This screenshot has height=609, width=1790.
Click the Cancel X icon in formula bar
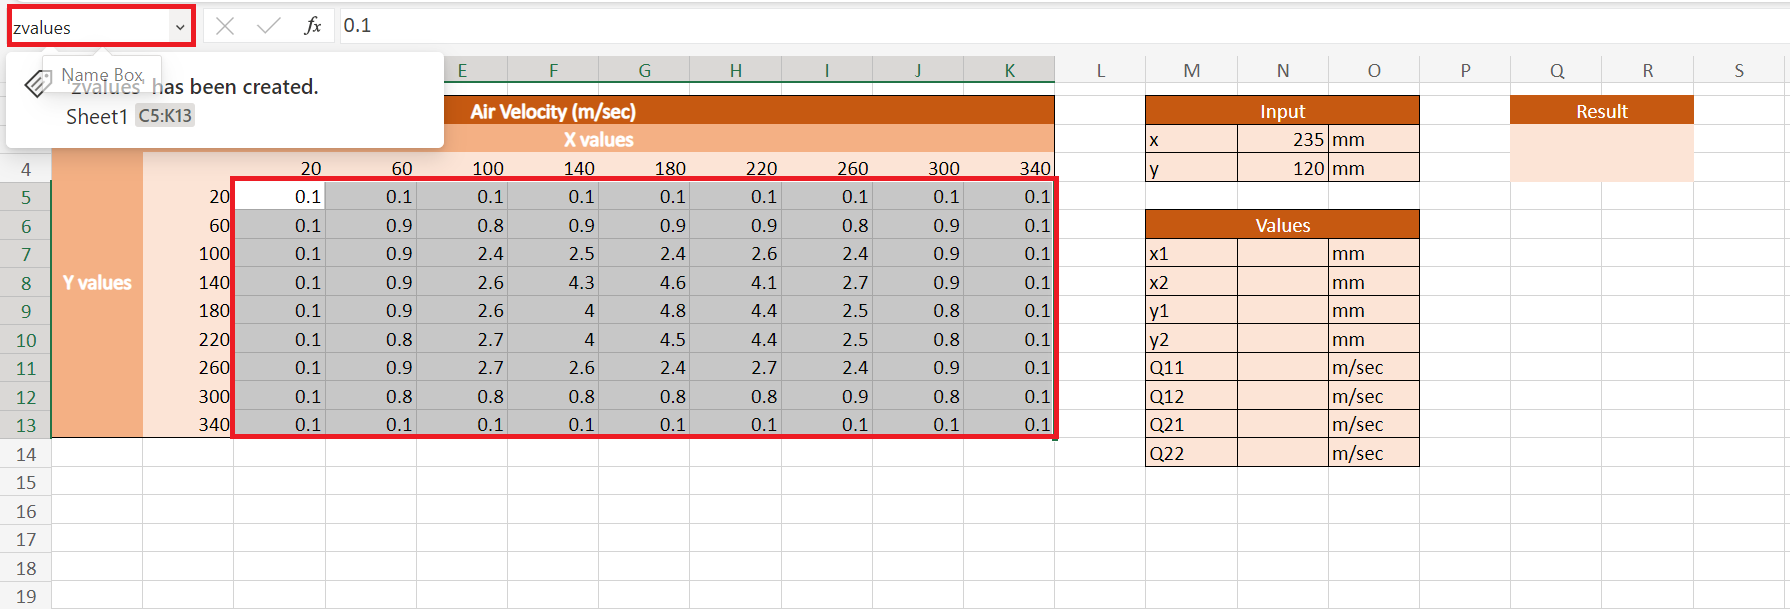pyautogui.click(x=225, y=26)
